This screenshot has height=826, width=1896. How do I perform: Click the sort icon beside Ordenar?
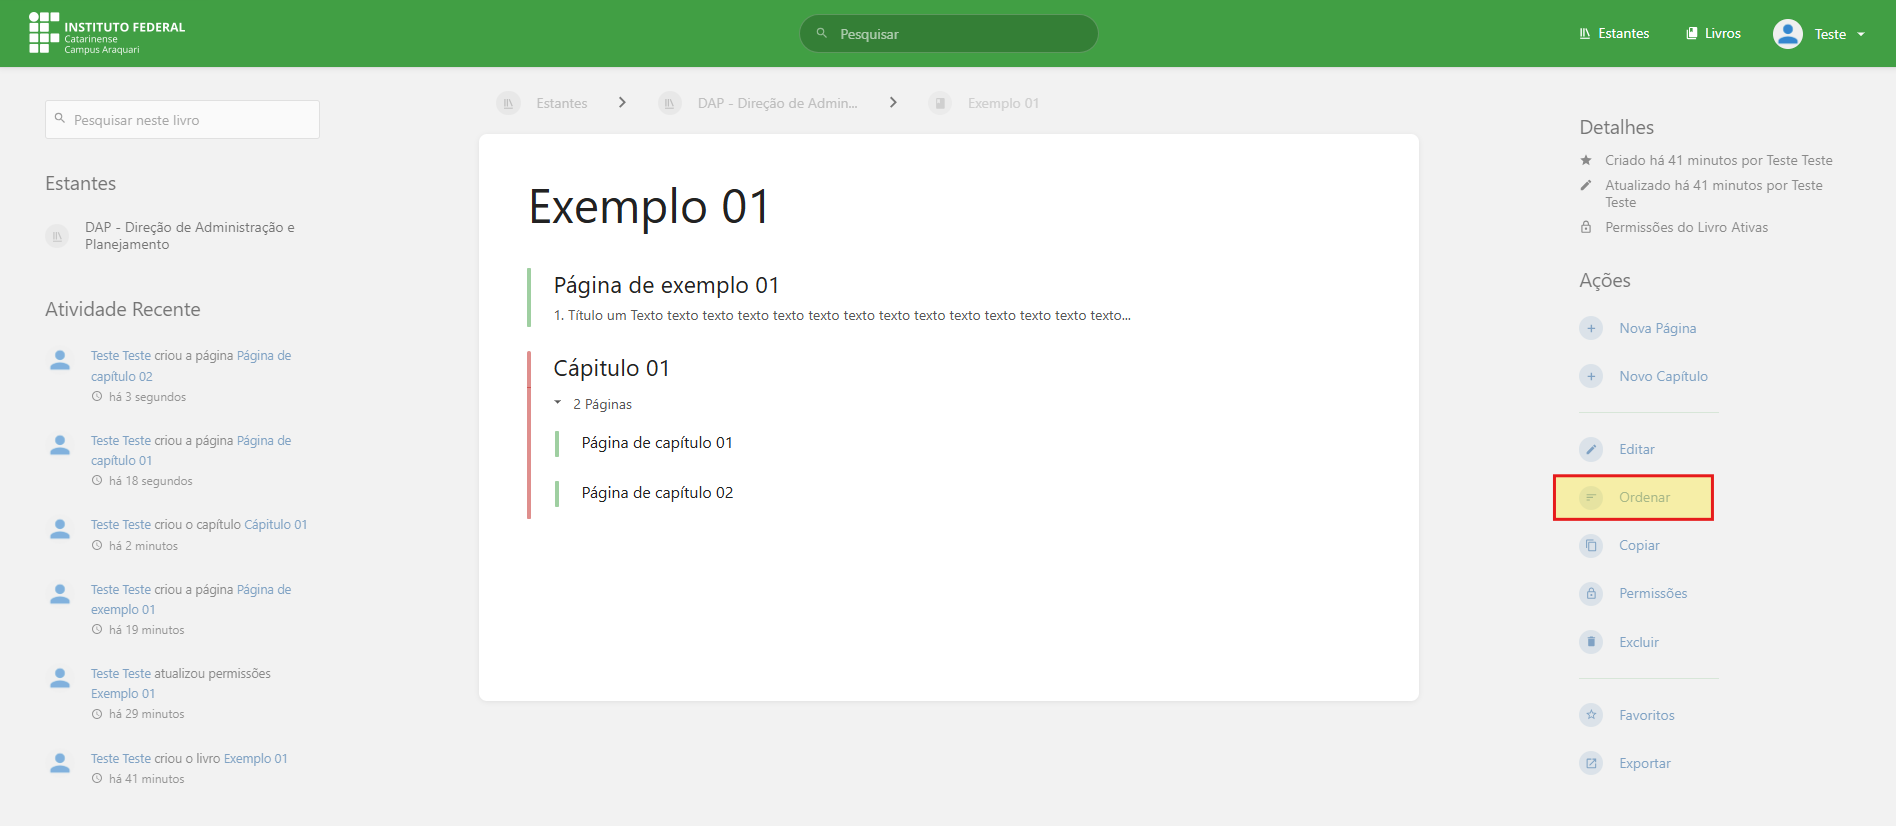pos(1590,497)
